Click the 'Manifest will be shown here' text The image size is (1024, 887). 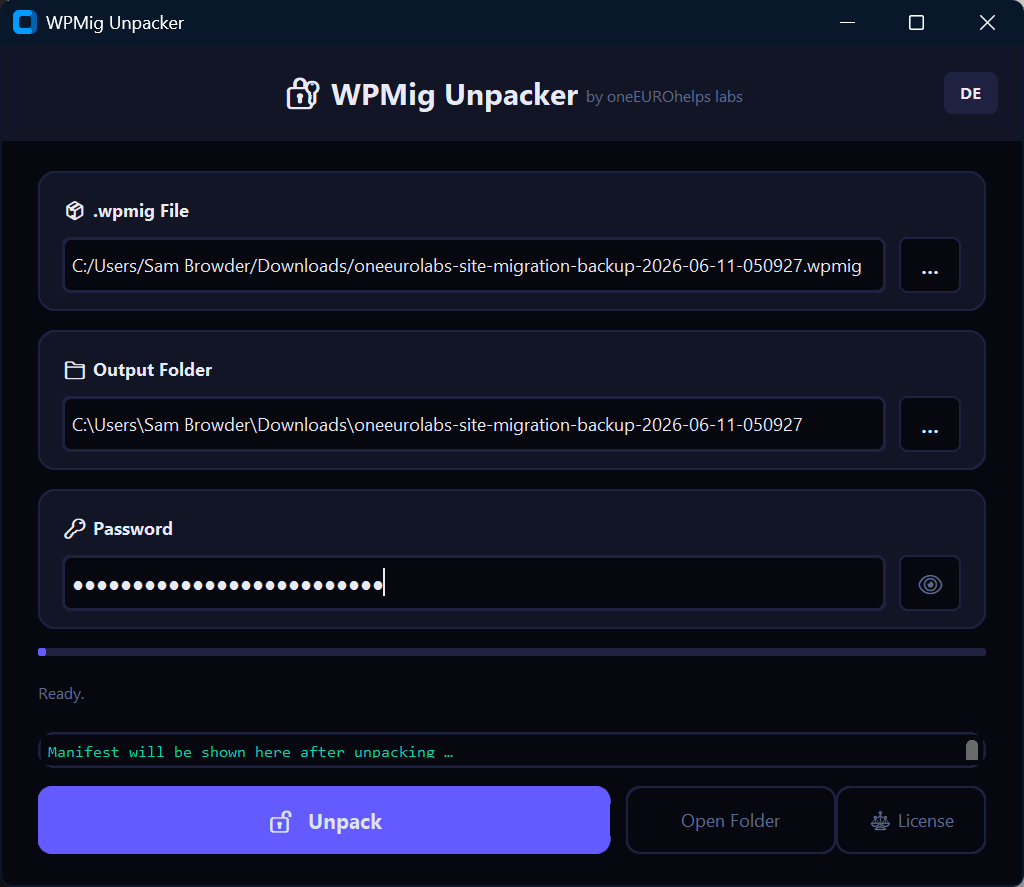point(250,752)
